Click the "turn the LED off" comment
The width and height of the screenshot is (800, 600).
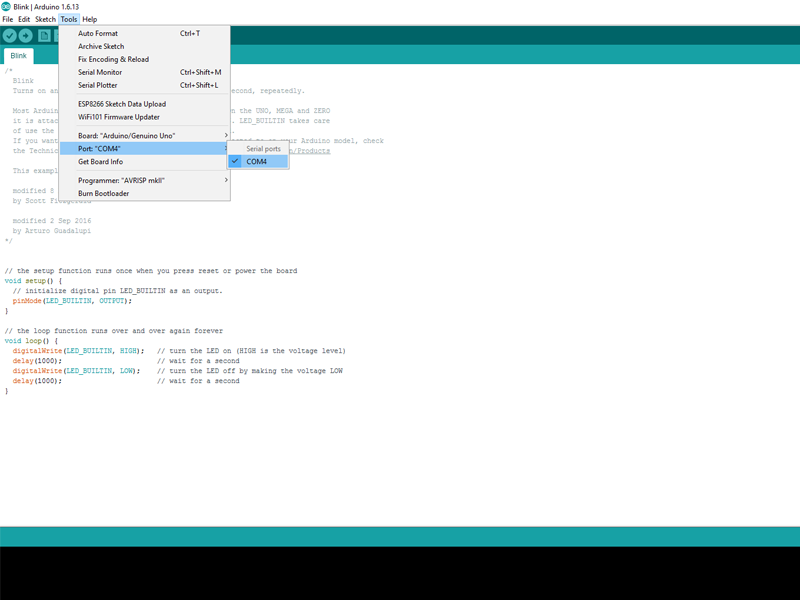250,371
